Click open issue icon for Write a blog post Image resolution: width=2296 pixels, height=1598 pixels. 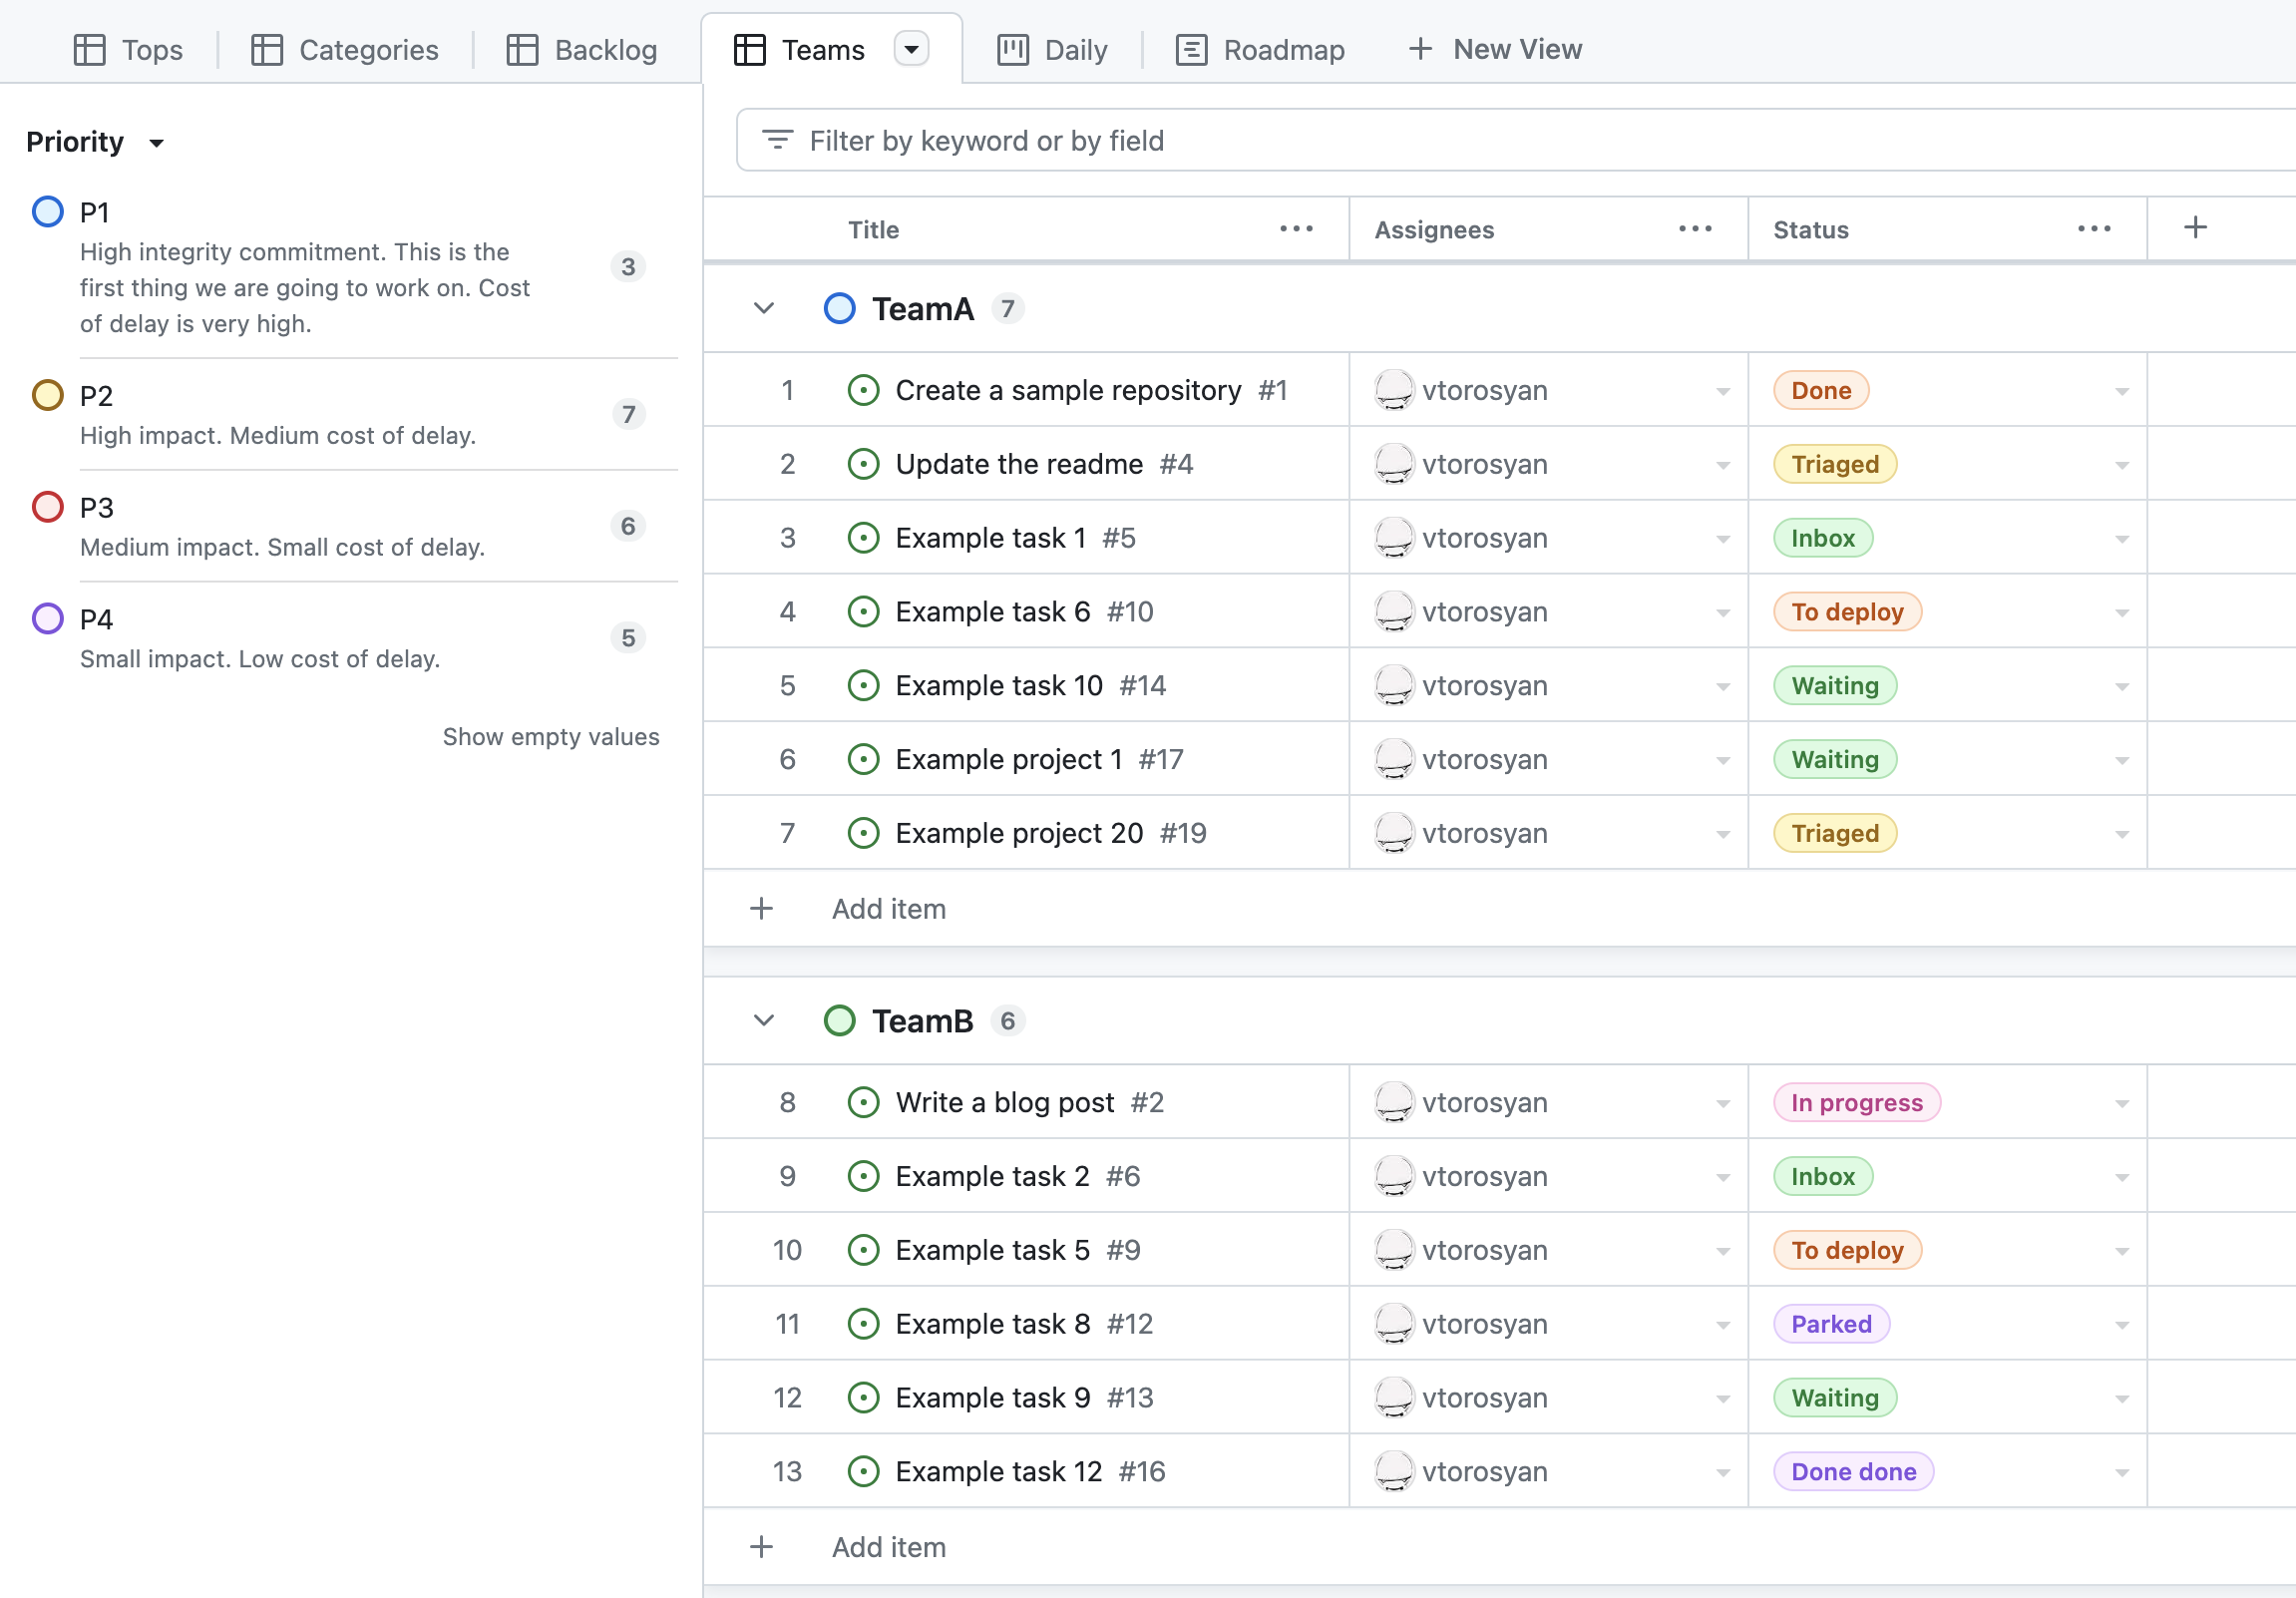(863, 1103)
